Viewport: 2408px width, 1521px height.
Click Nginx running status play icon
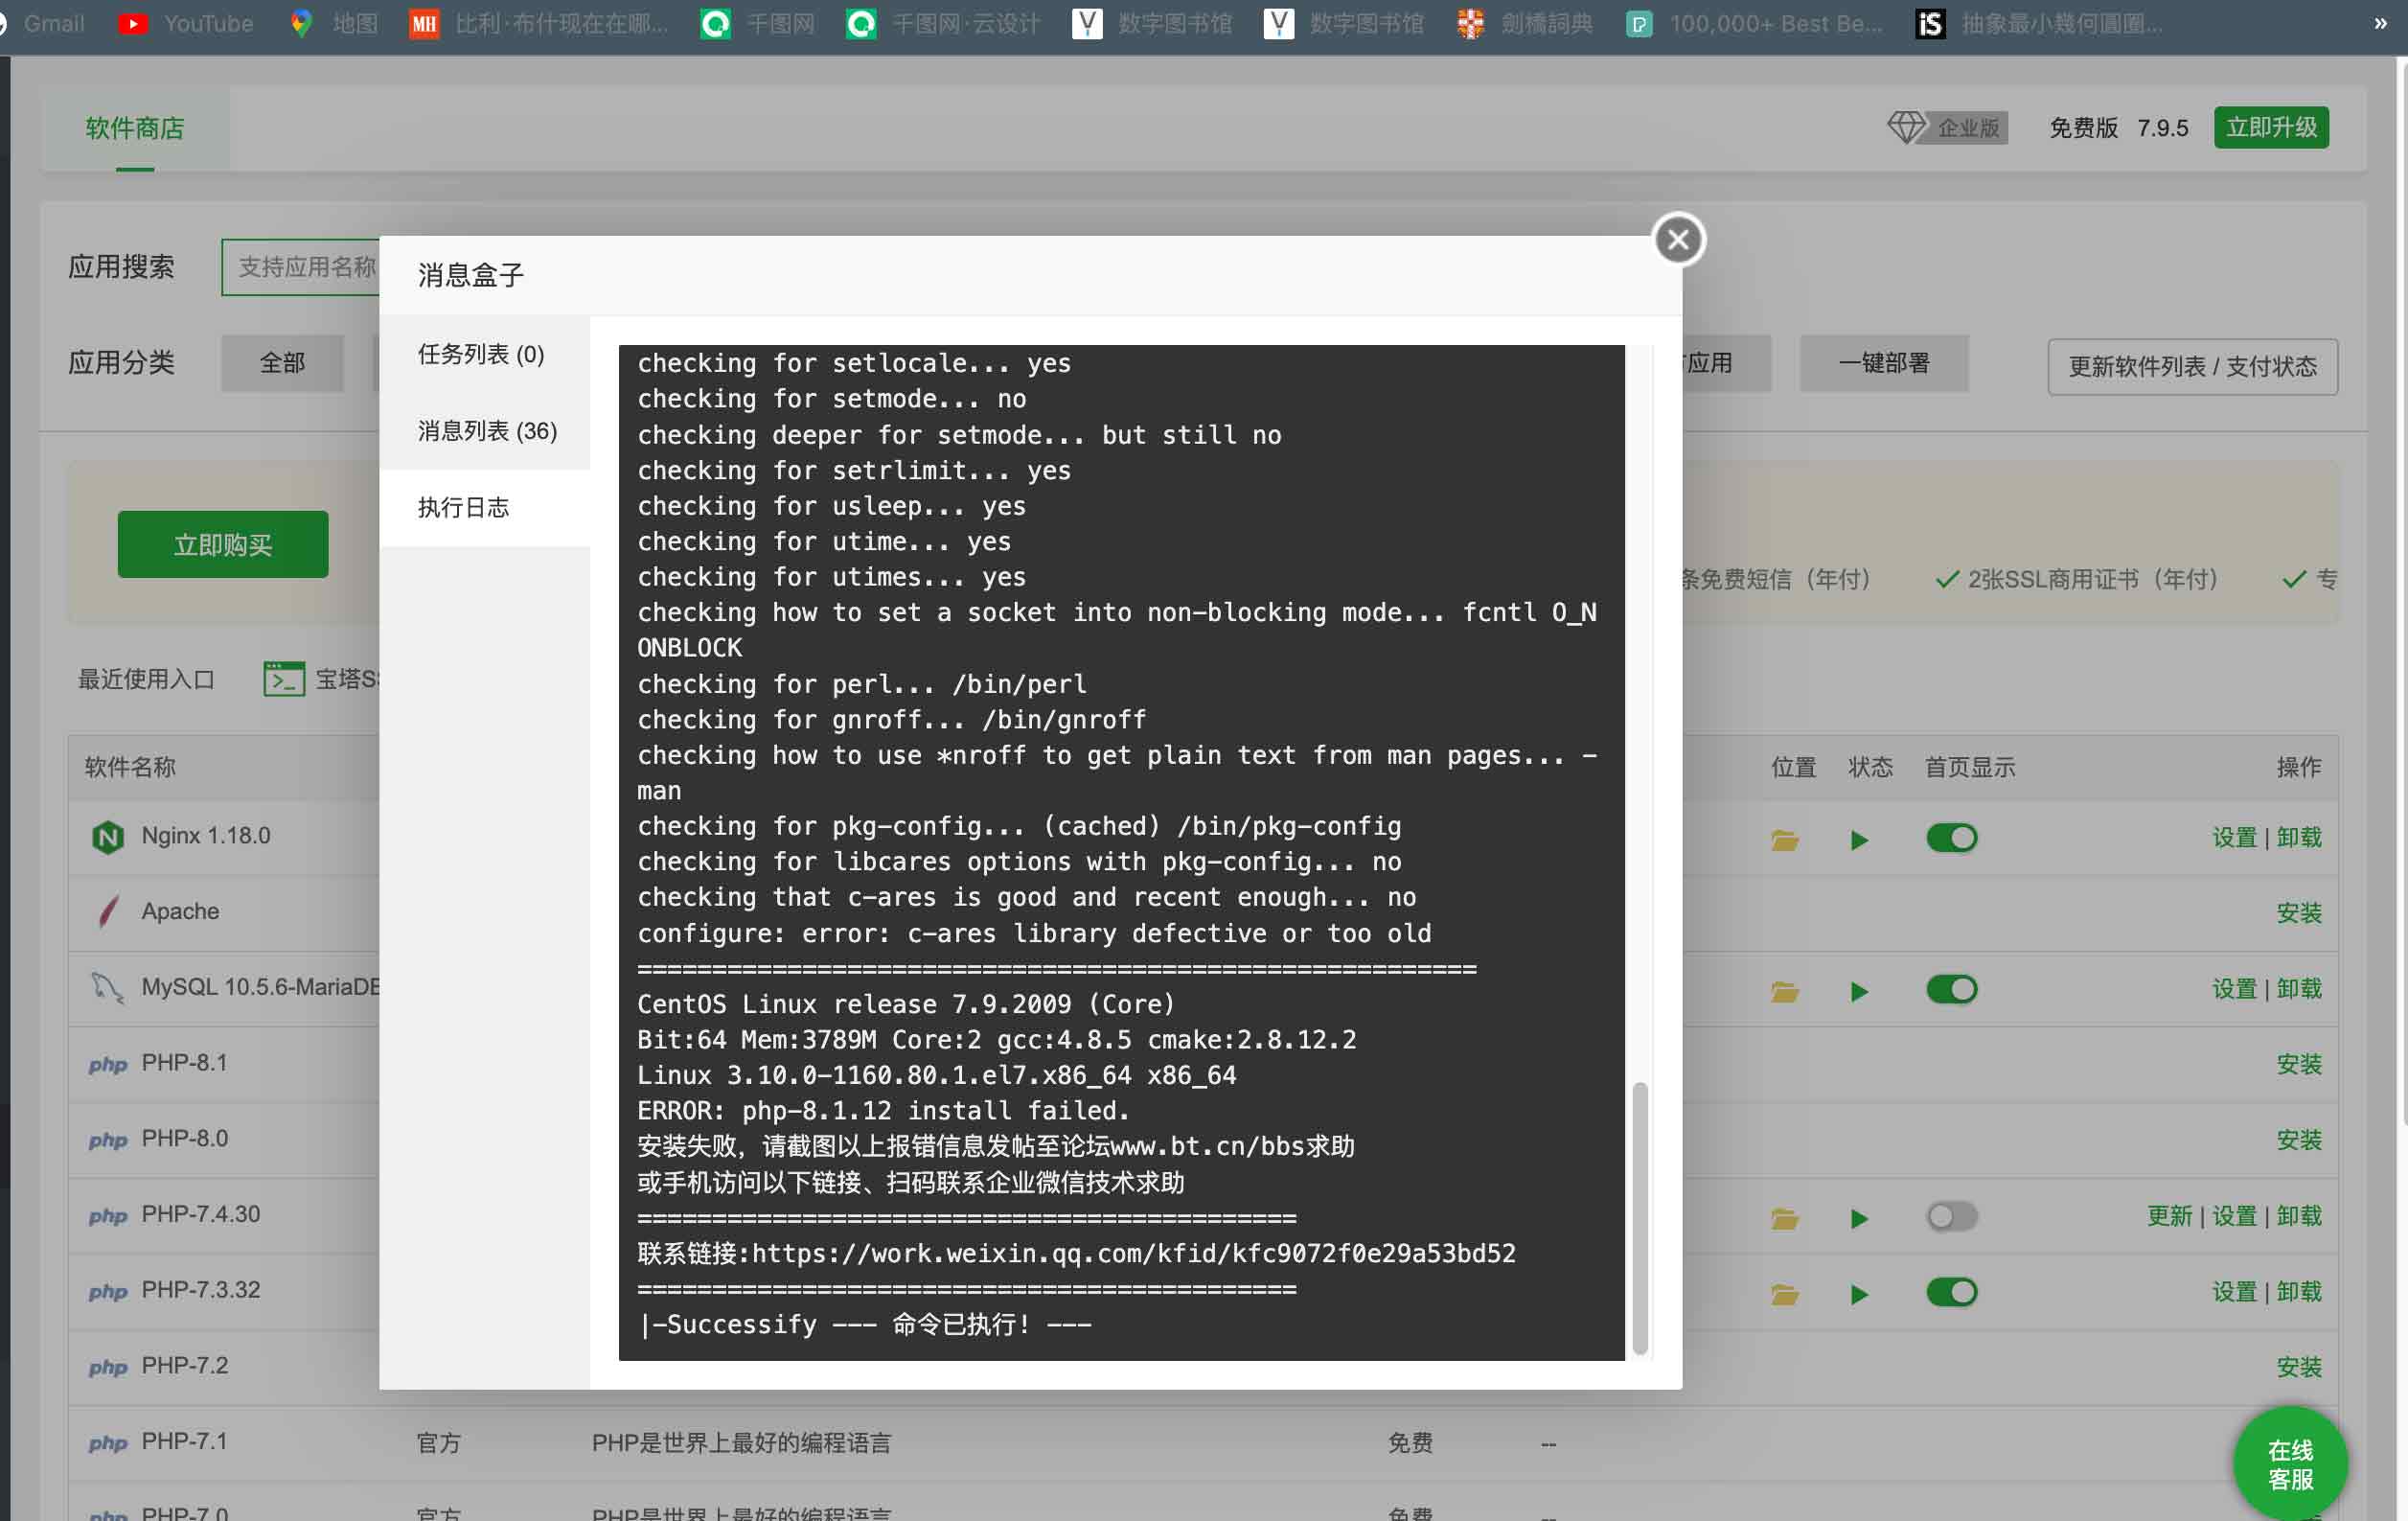tap(1859, 840)
